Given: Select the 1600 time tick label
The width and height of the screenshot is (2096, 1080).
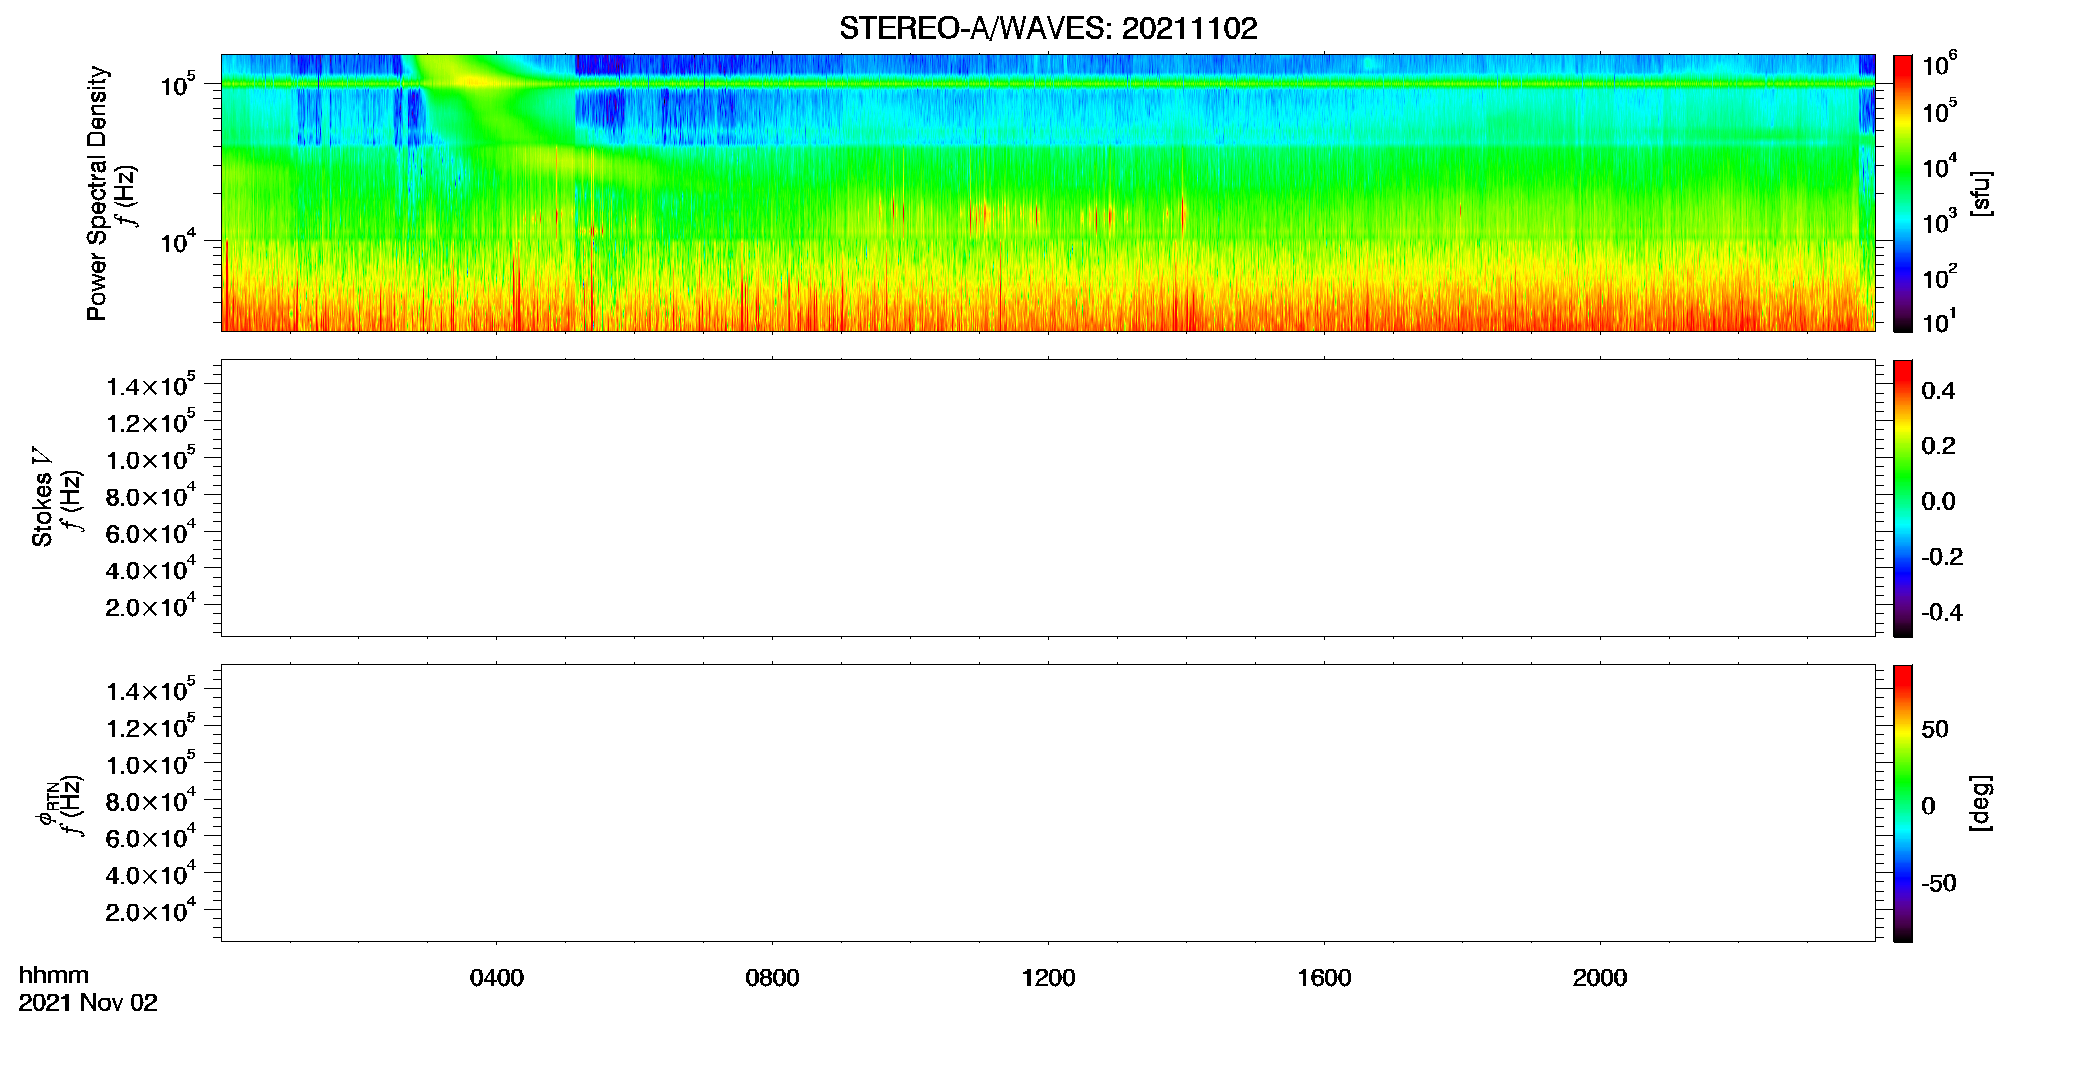Looking at the screenshot, I should click(x=1324, y=977).
